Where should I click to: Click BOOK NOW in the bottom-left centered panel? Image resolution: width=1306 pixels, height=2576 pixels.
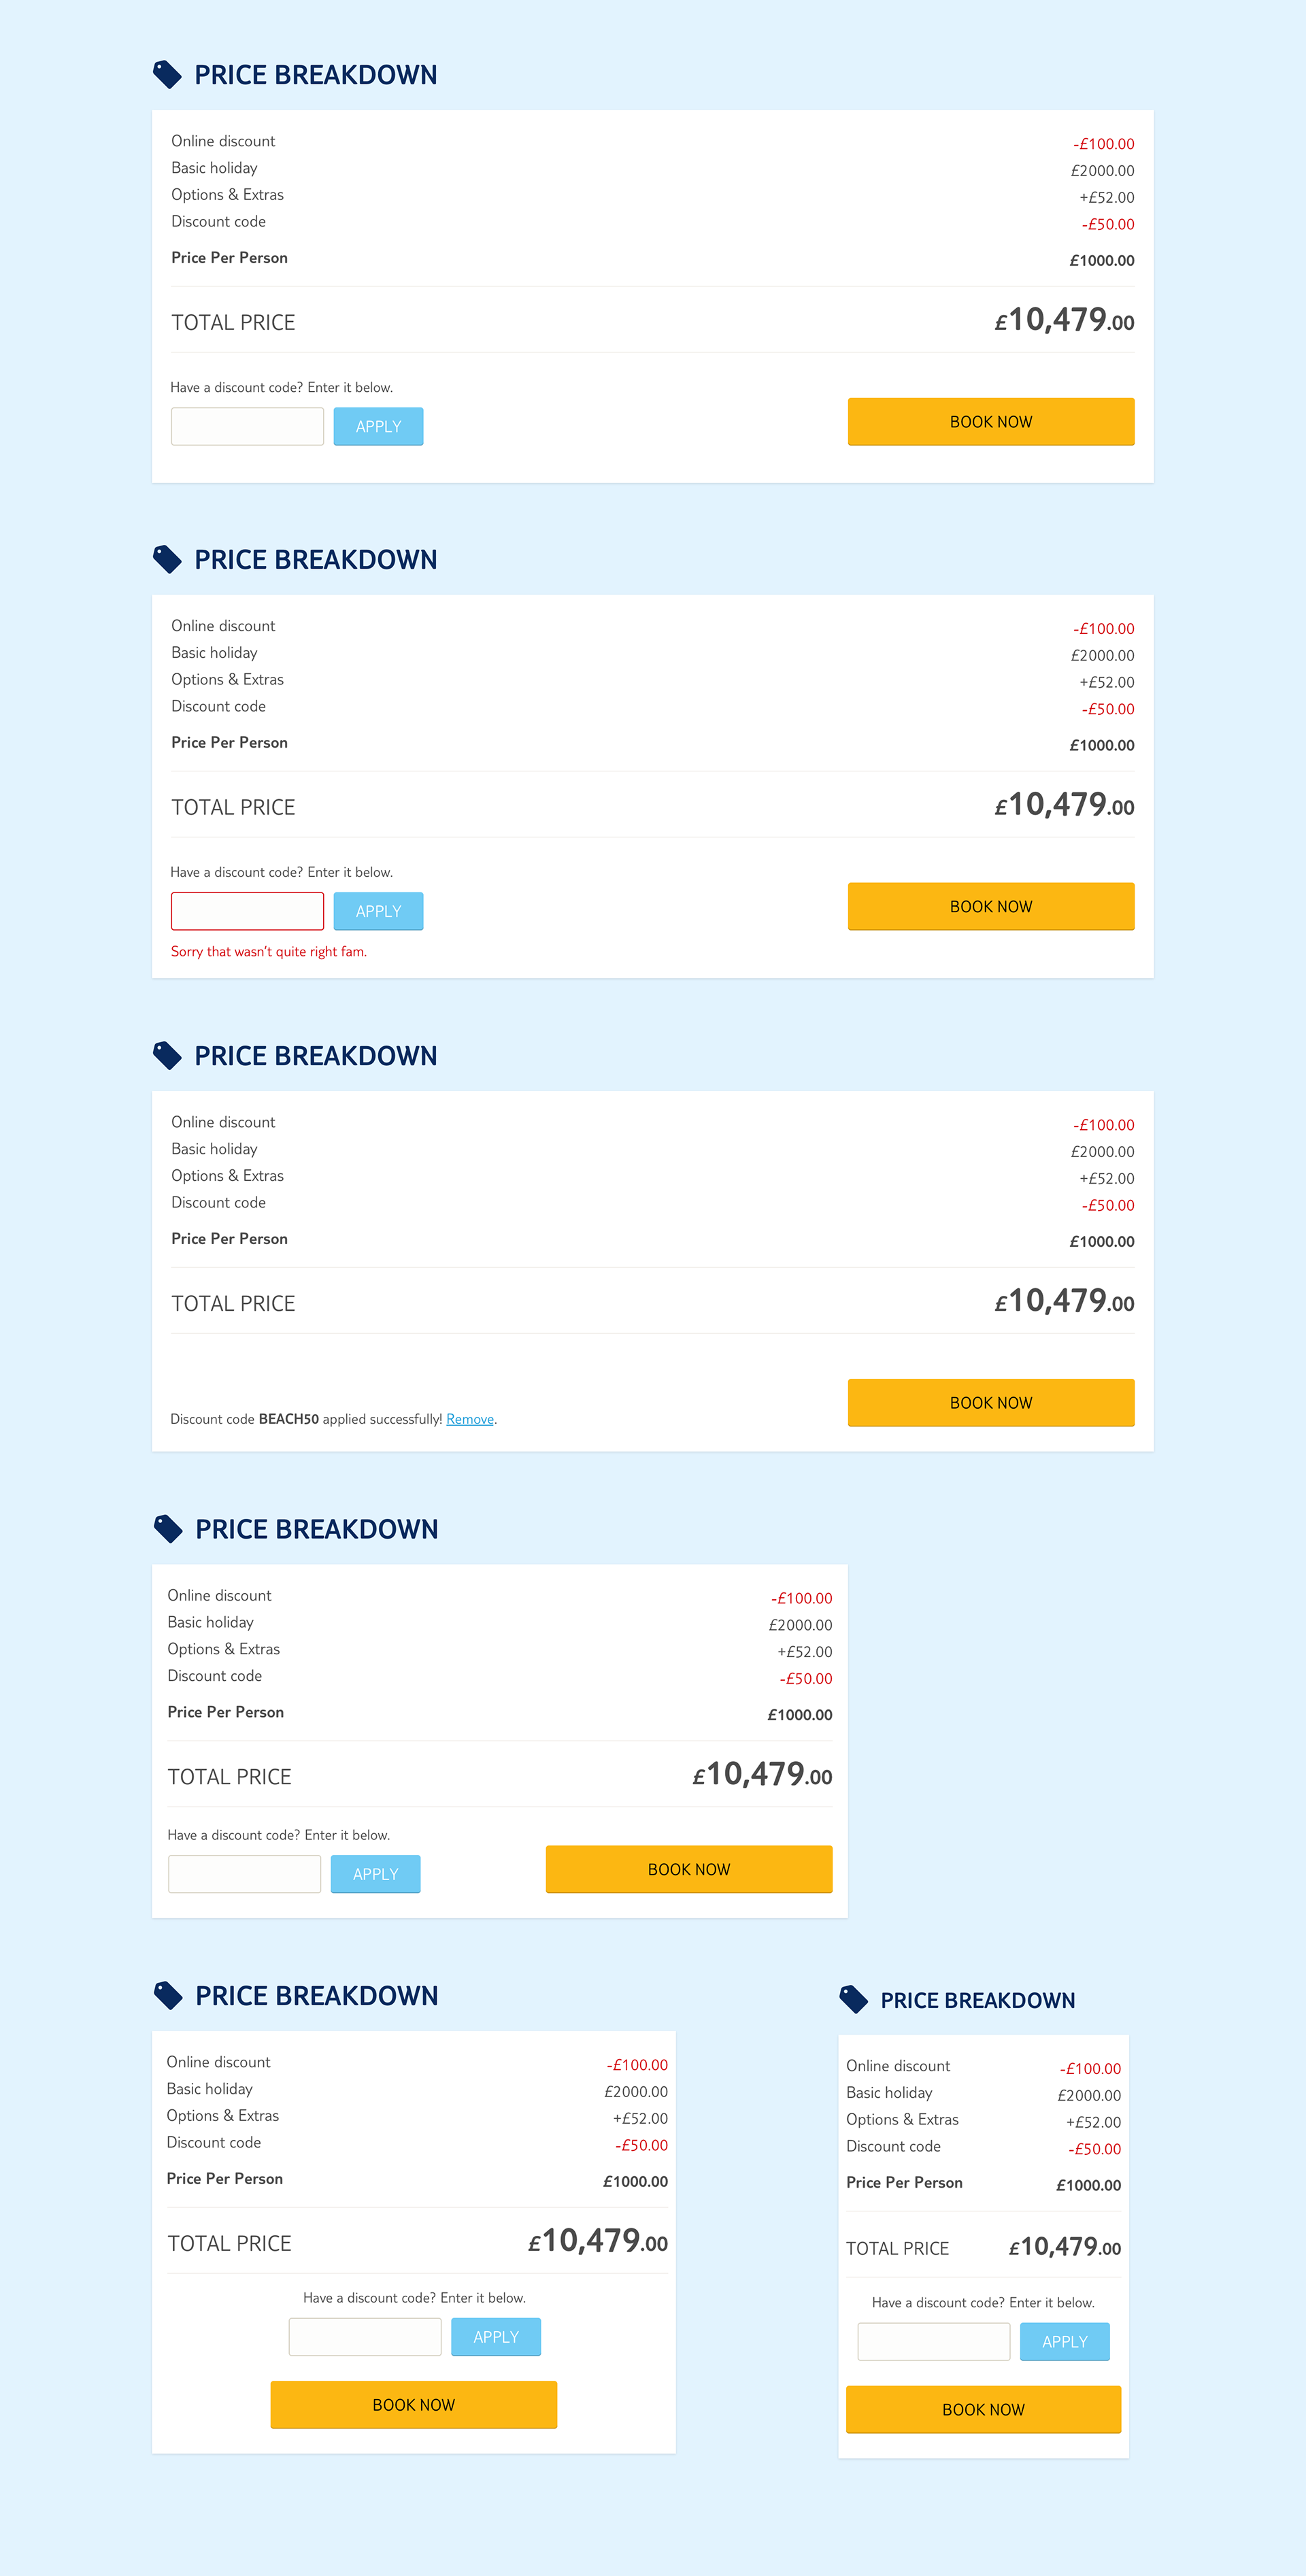[x=413, y=2404]
